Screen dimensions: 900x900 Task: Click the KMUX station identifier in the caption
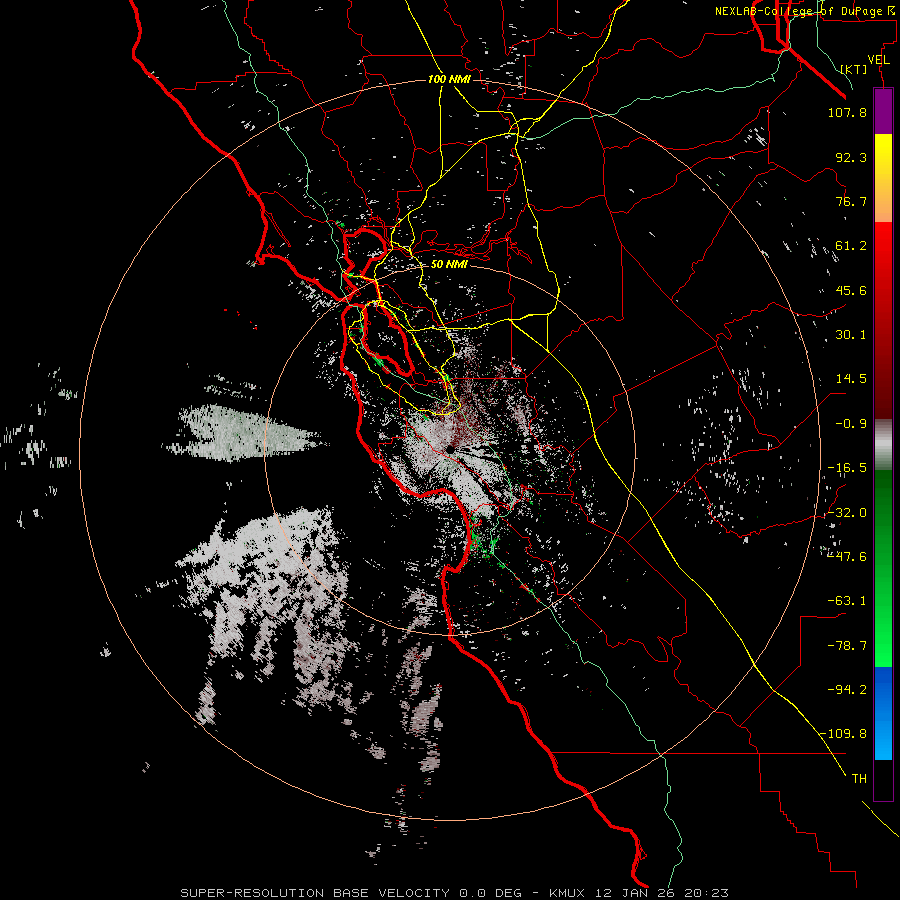[569, 893]
